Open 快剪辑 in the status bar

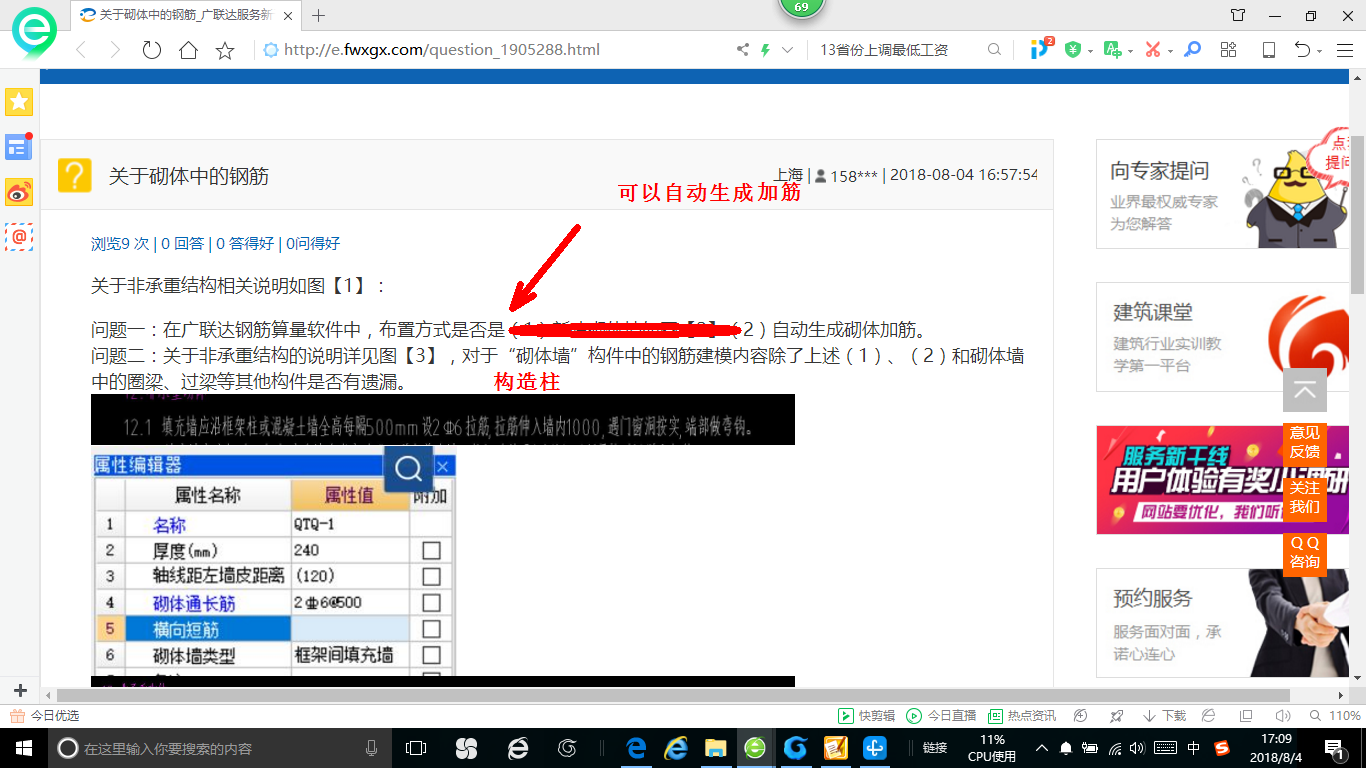click(866, 716)
